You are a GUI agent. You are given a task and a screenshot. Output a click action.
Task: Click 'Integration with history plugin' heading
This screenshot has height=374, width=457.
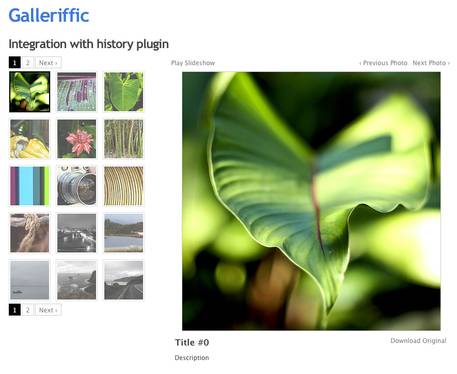89,44
